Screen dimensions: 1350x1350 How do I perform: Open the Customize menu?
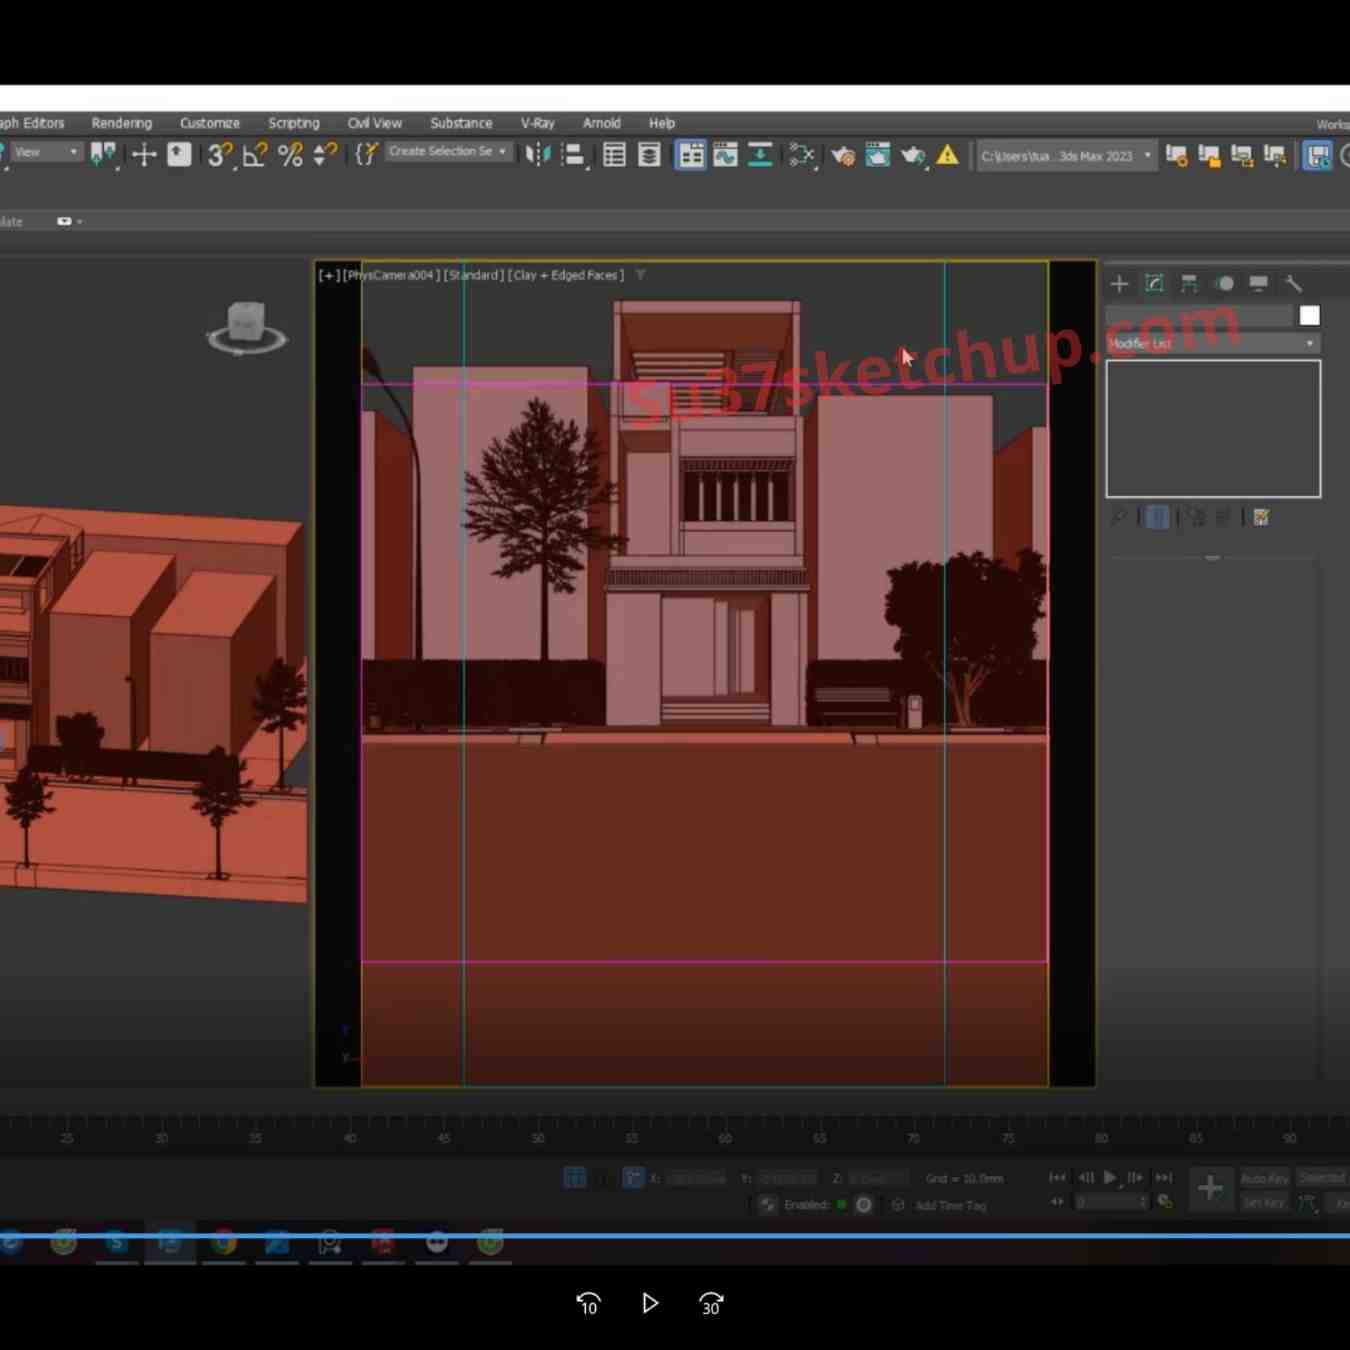coord(210,123)
